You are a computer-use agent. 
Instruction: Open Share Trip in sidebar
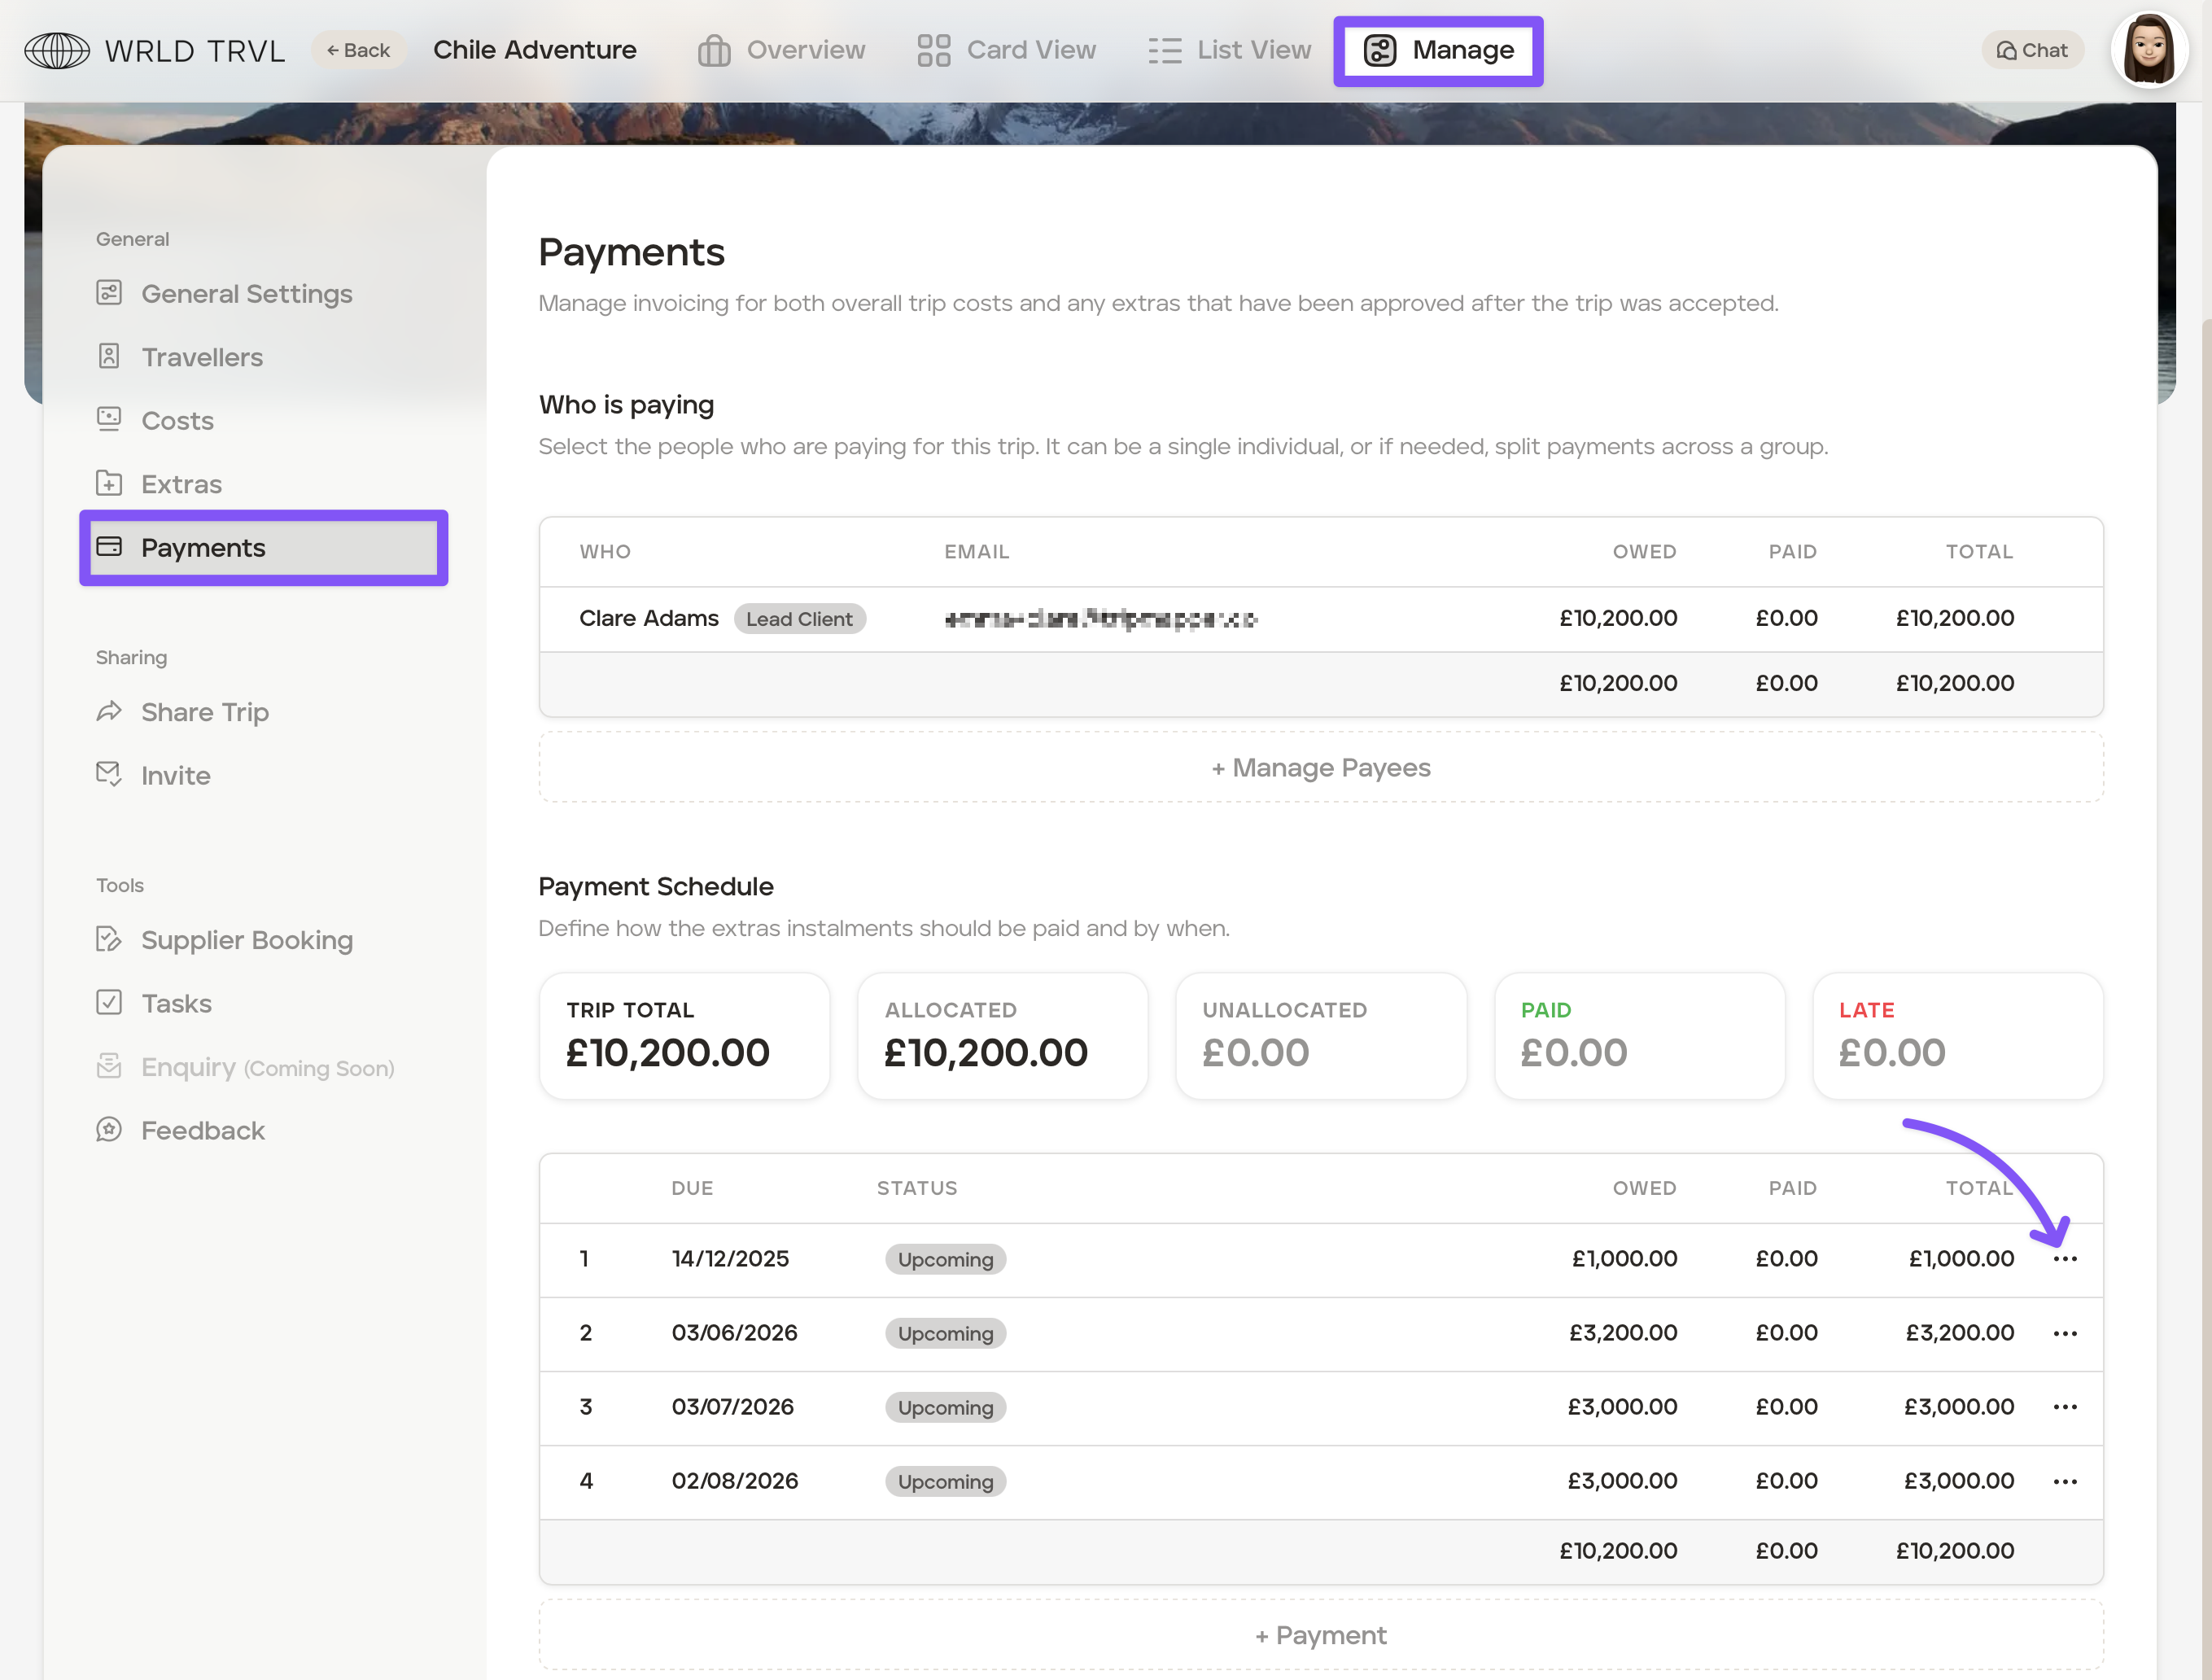pyautogui.click(x=204, y=712)
